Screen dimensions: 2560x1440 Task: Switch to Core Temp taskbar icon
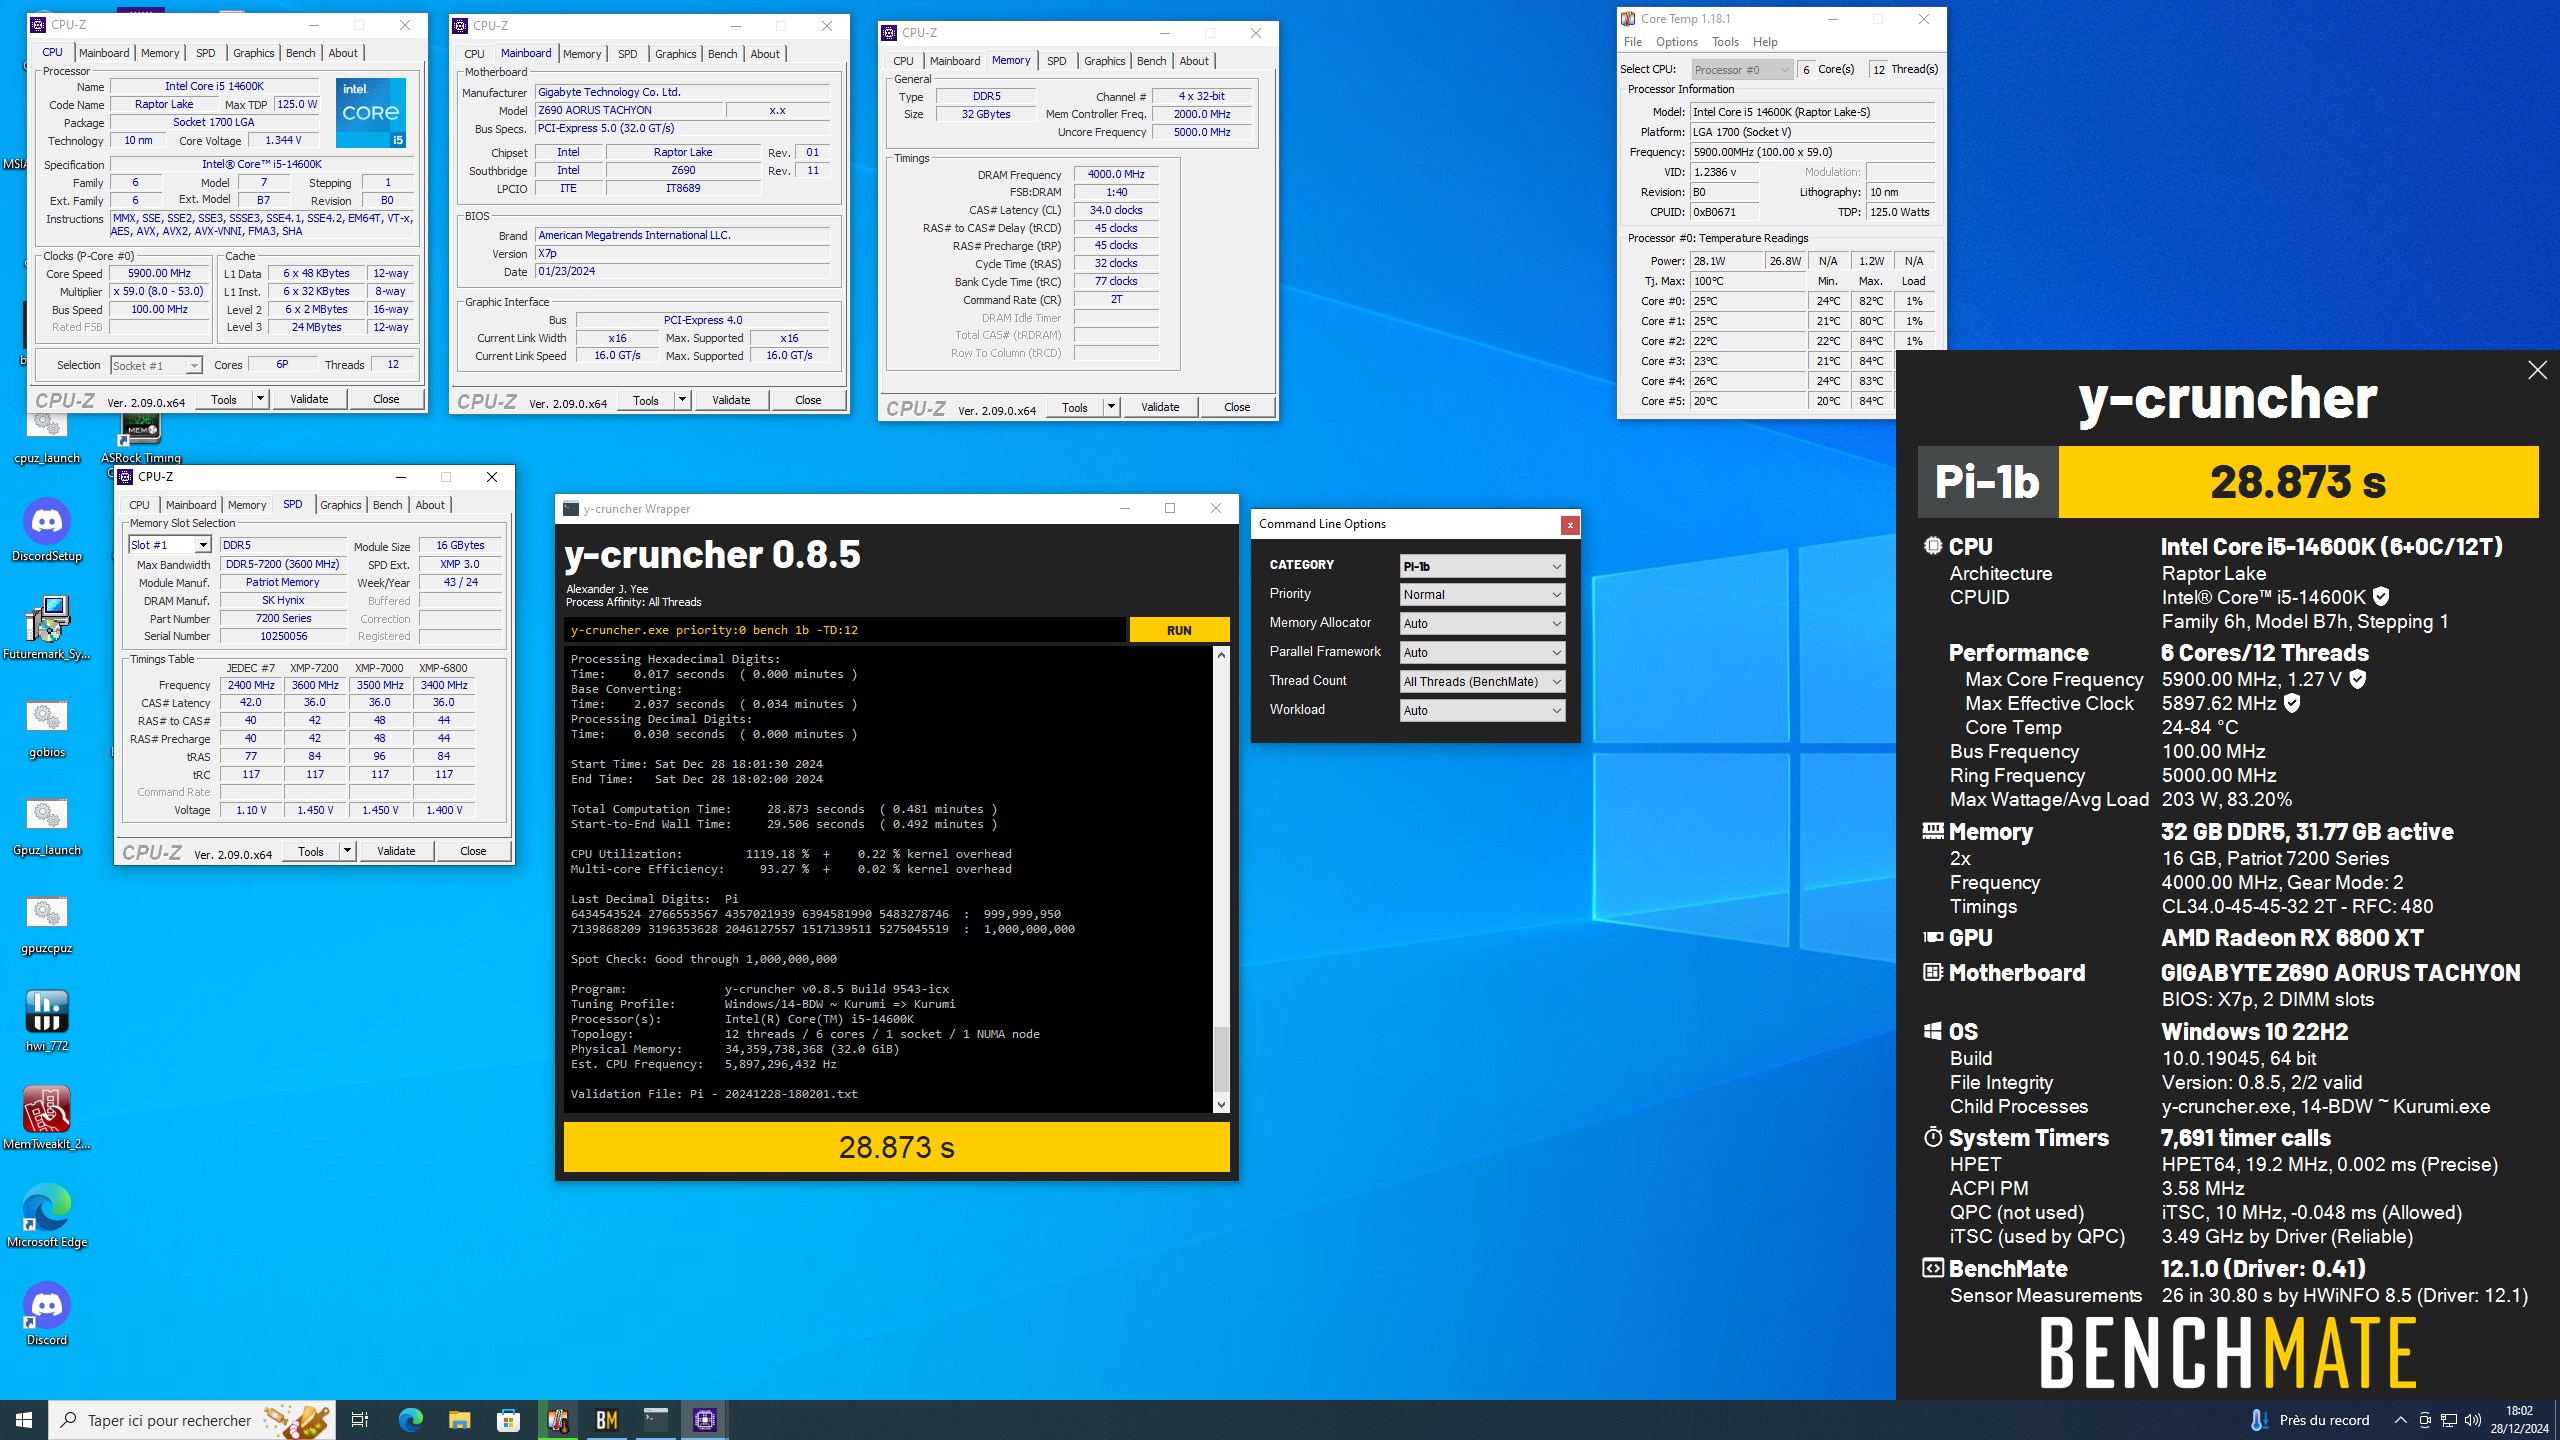click(x=558, y=1420)
